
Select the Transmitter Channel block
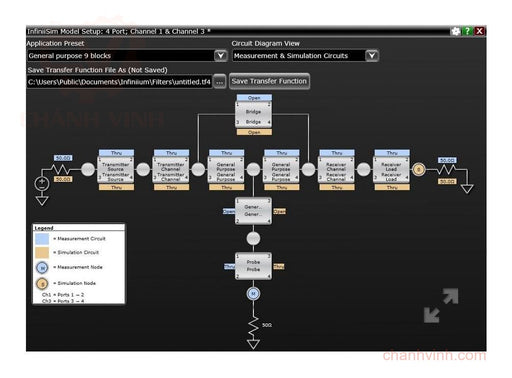click(x=171, y=170)
